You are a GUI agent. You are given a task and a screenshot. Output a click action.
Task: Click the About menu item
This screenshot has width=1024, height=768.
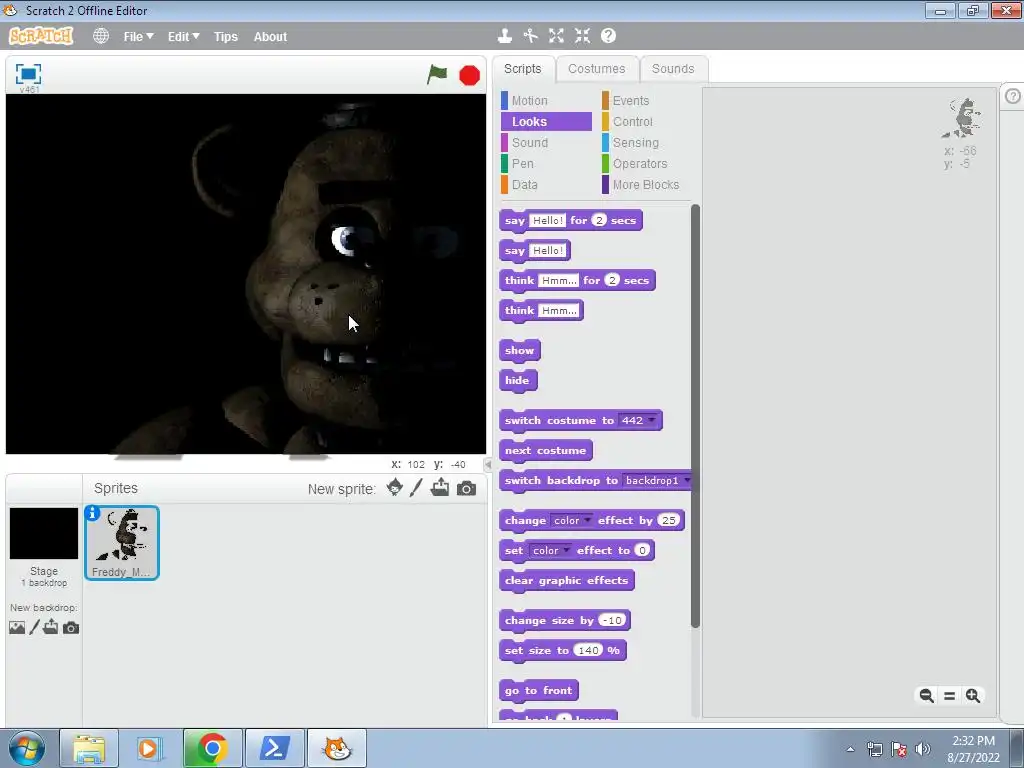270,37
